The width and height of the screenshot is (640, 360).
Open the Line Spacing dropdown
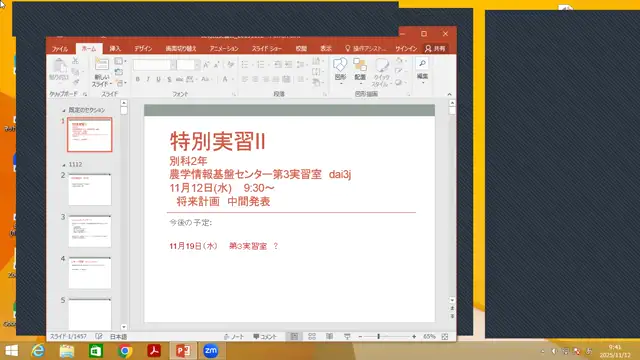click(x=301, y=64)
